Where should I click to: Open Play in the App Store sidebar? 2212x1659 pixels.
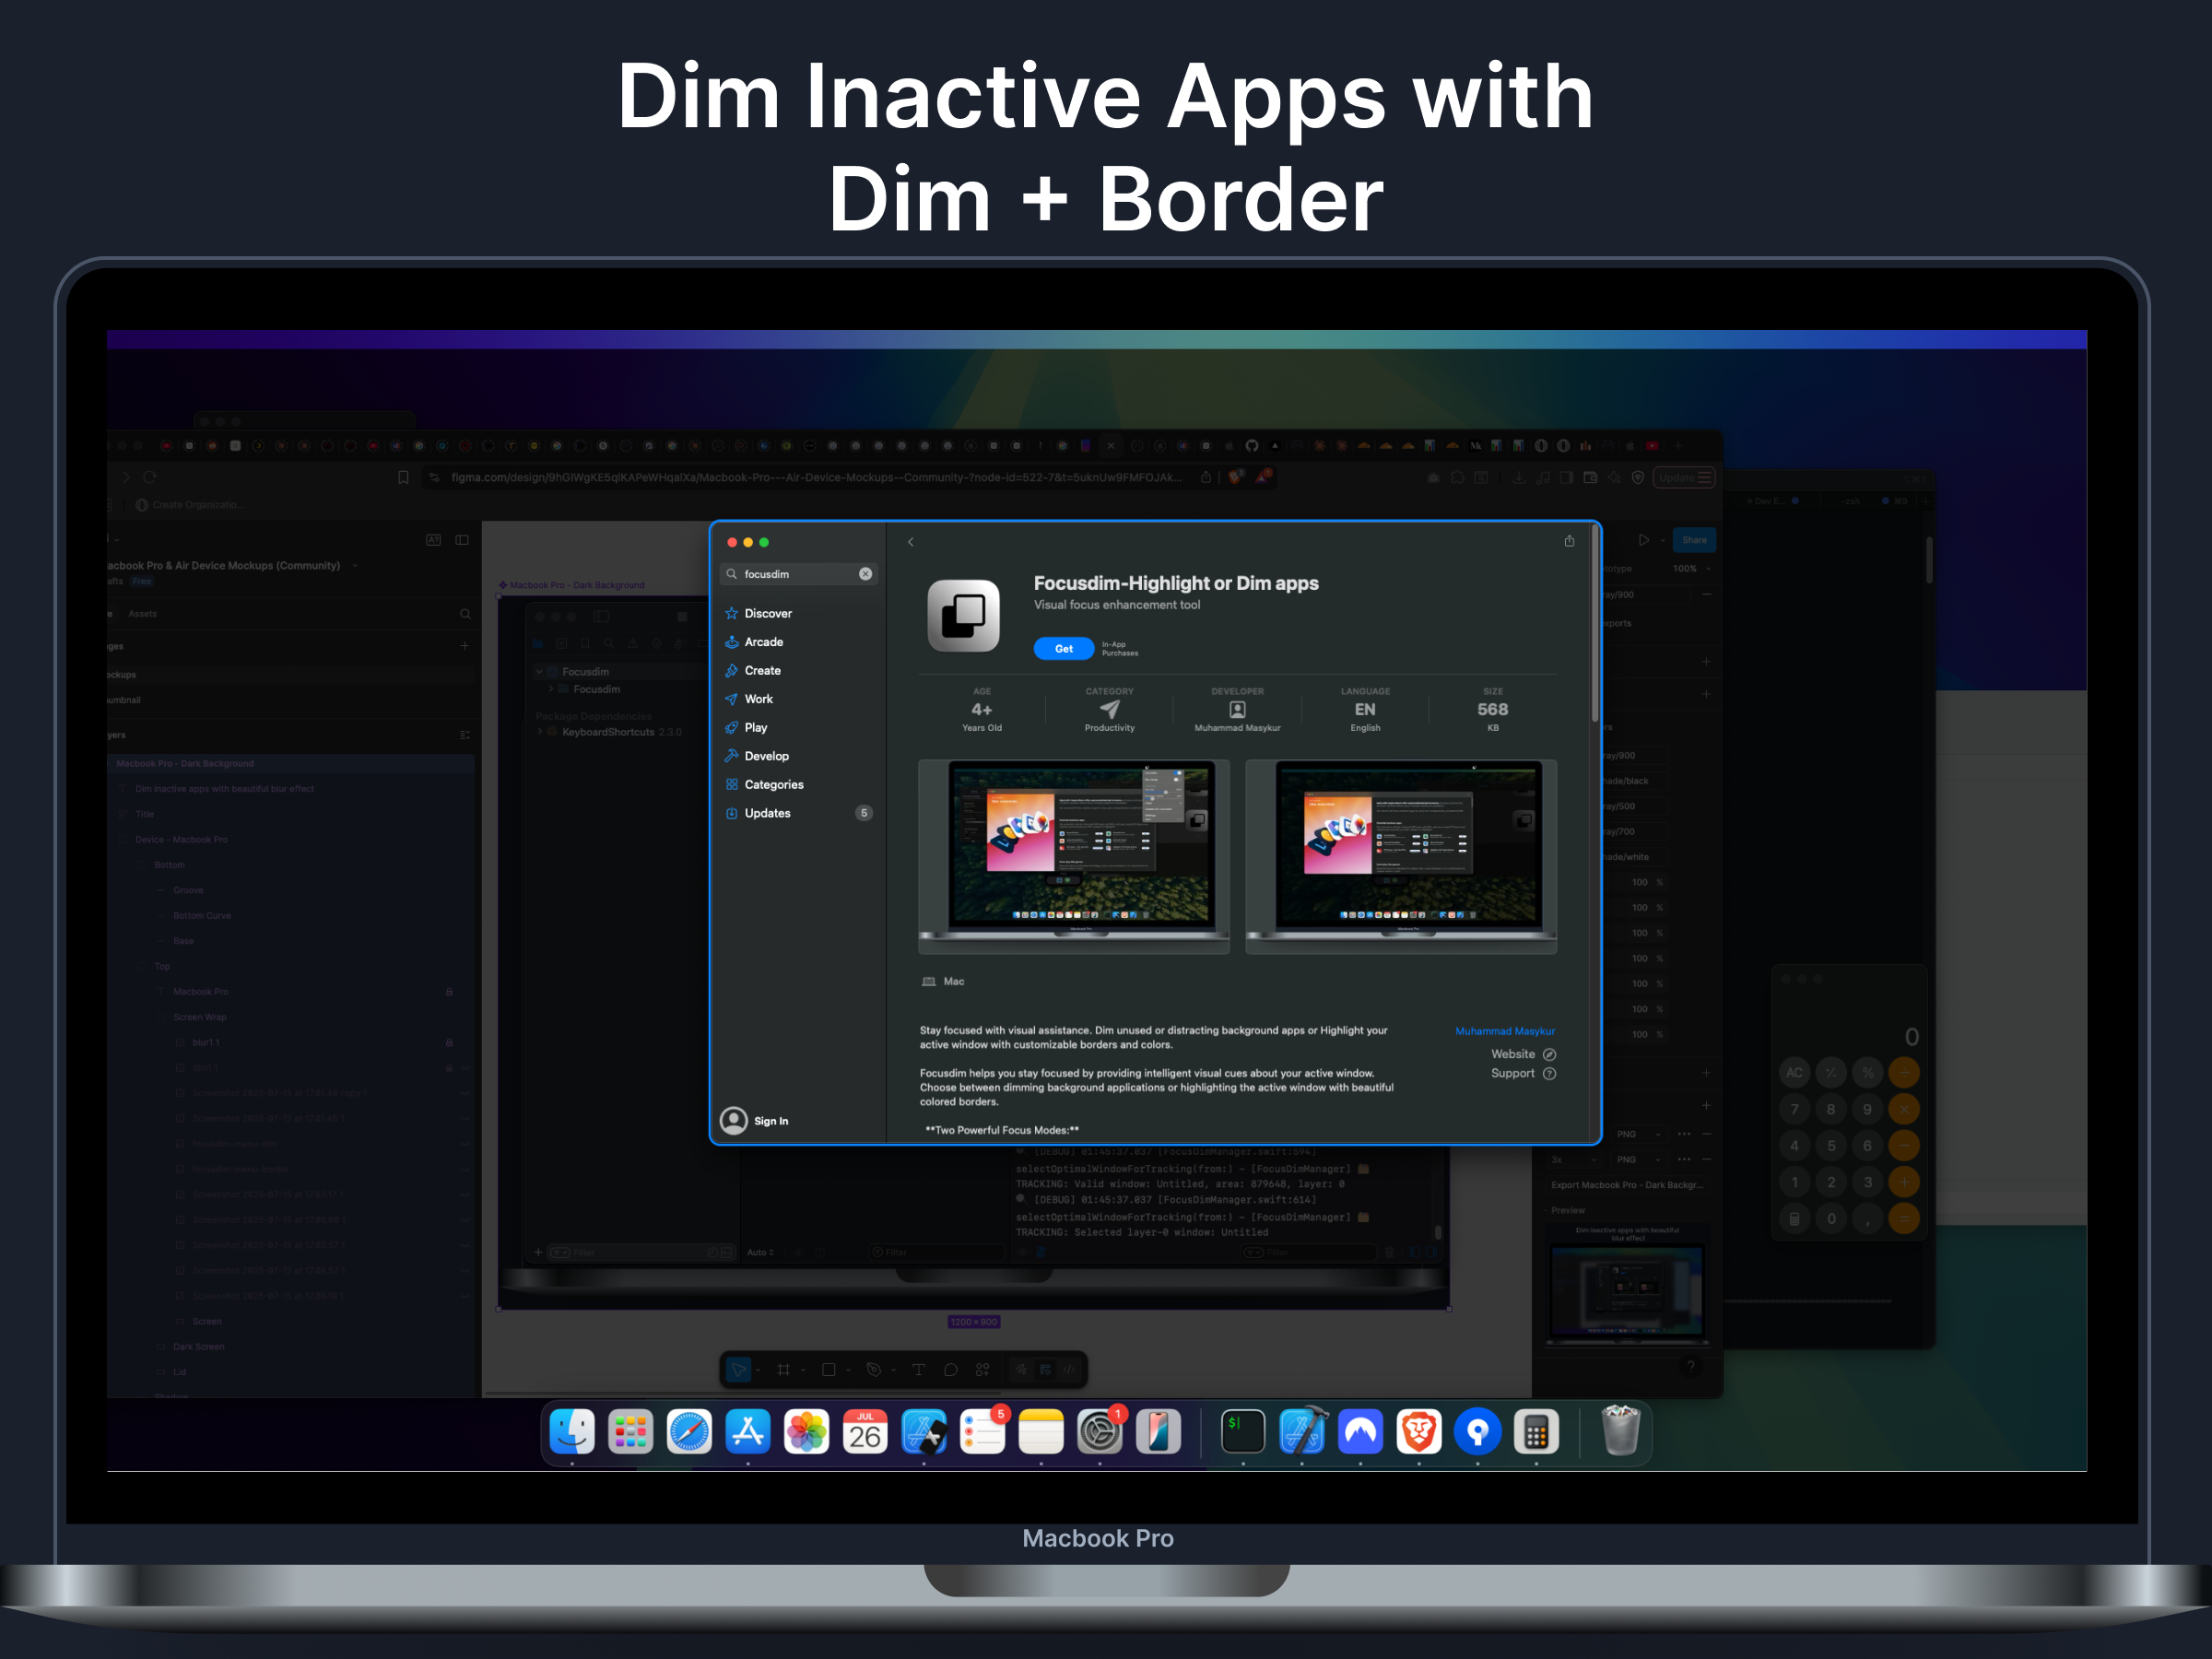(x=798, y=727)
